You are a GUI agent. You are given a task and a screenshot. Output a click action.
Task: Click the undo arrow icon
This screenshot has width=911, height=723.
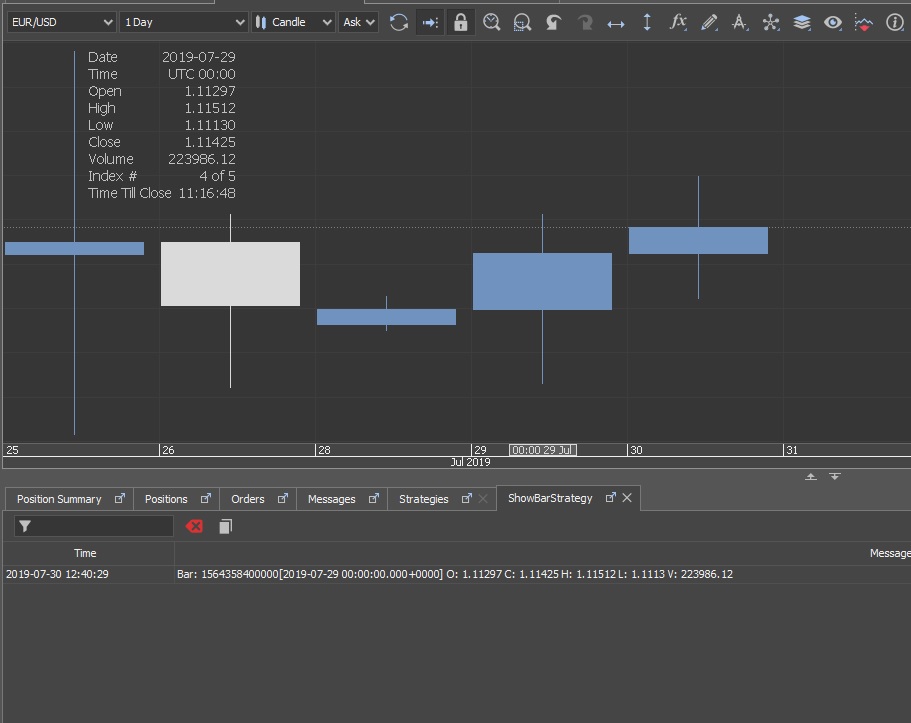point(553,23)
